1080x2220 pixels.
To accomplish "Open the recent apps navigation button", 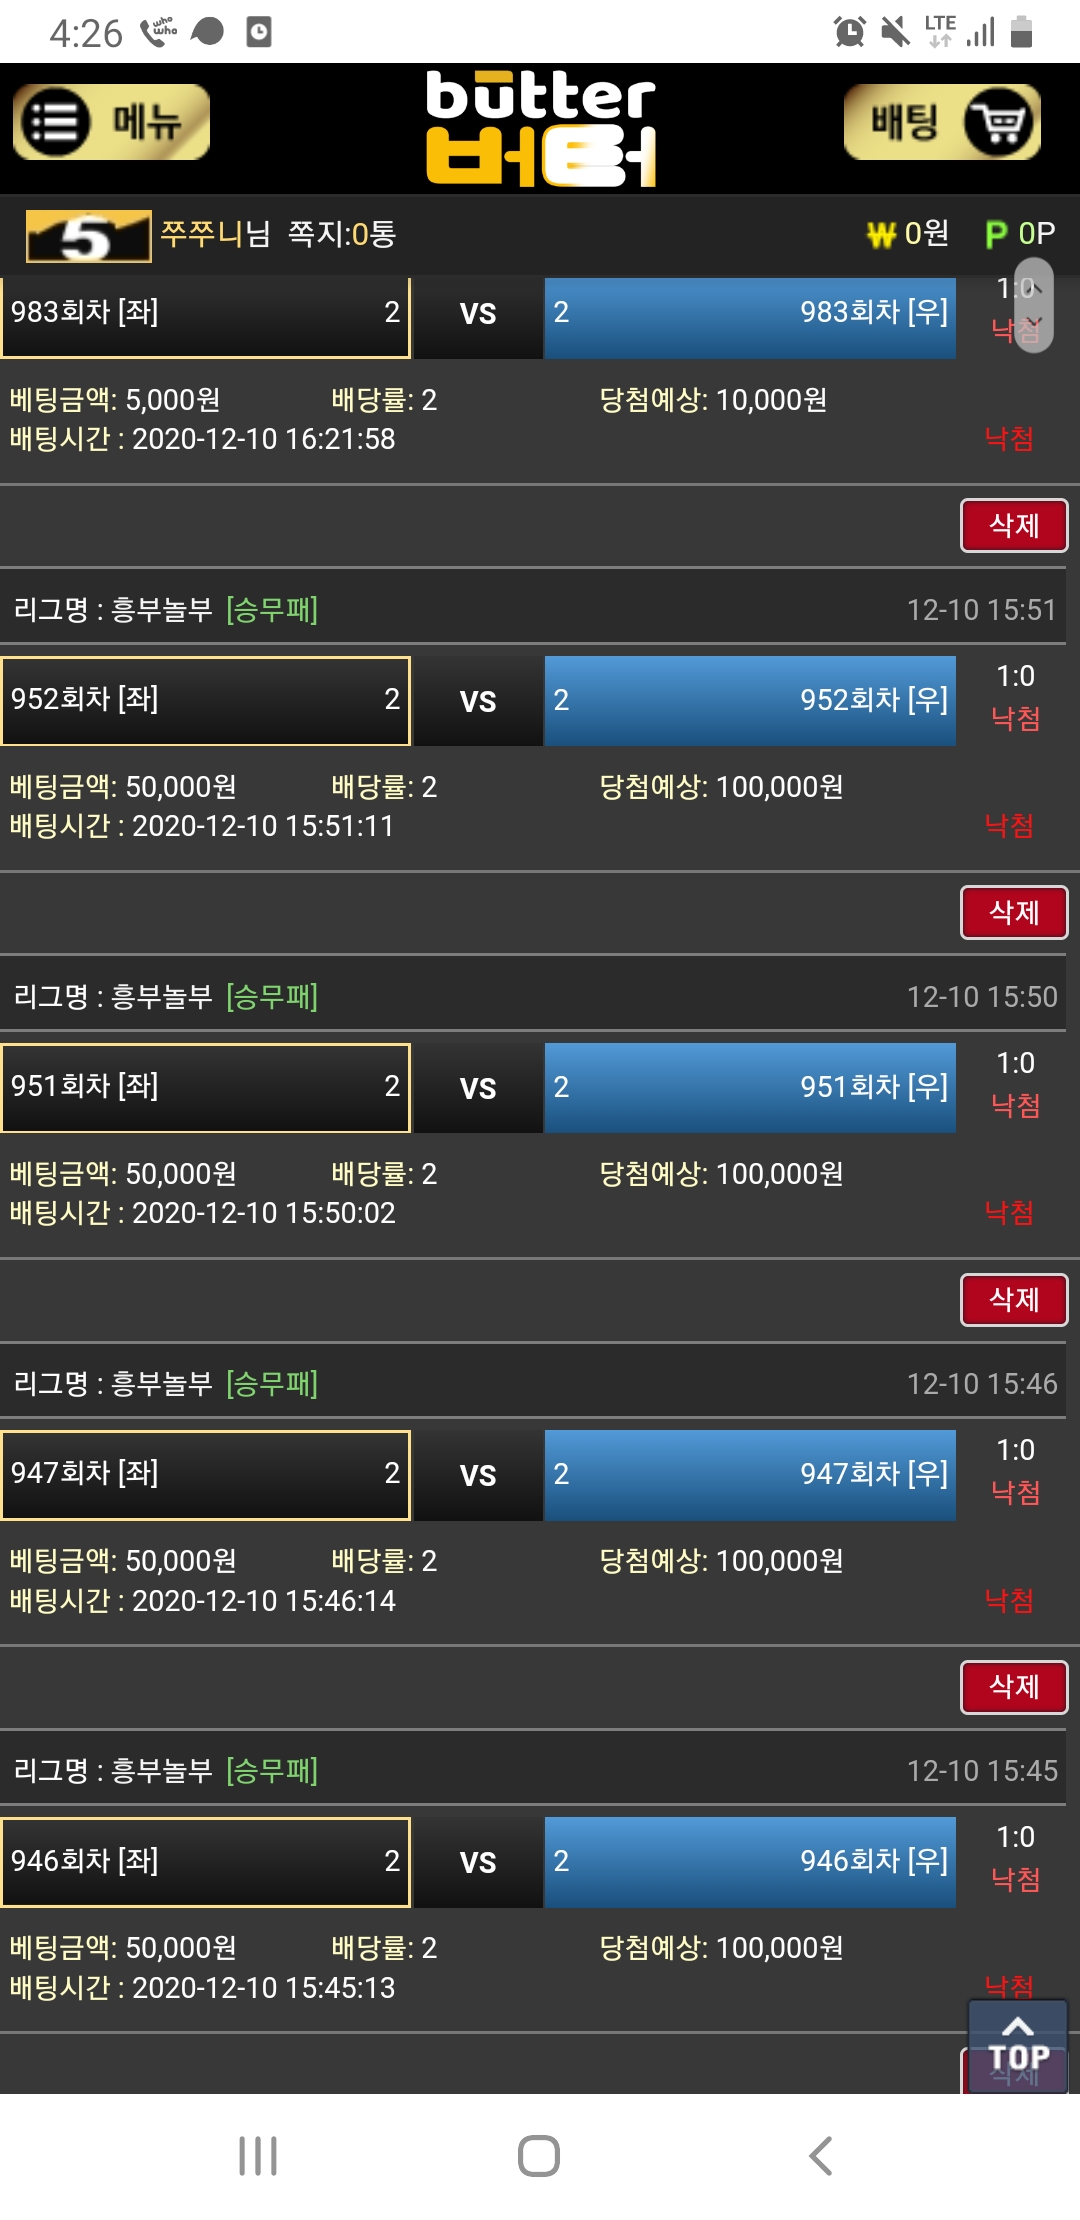I will coord(258,2155).
